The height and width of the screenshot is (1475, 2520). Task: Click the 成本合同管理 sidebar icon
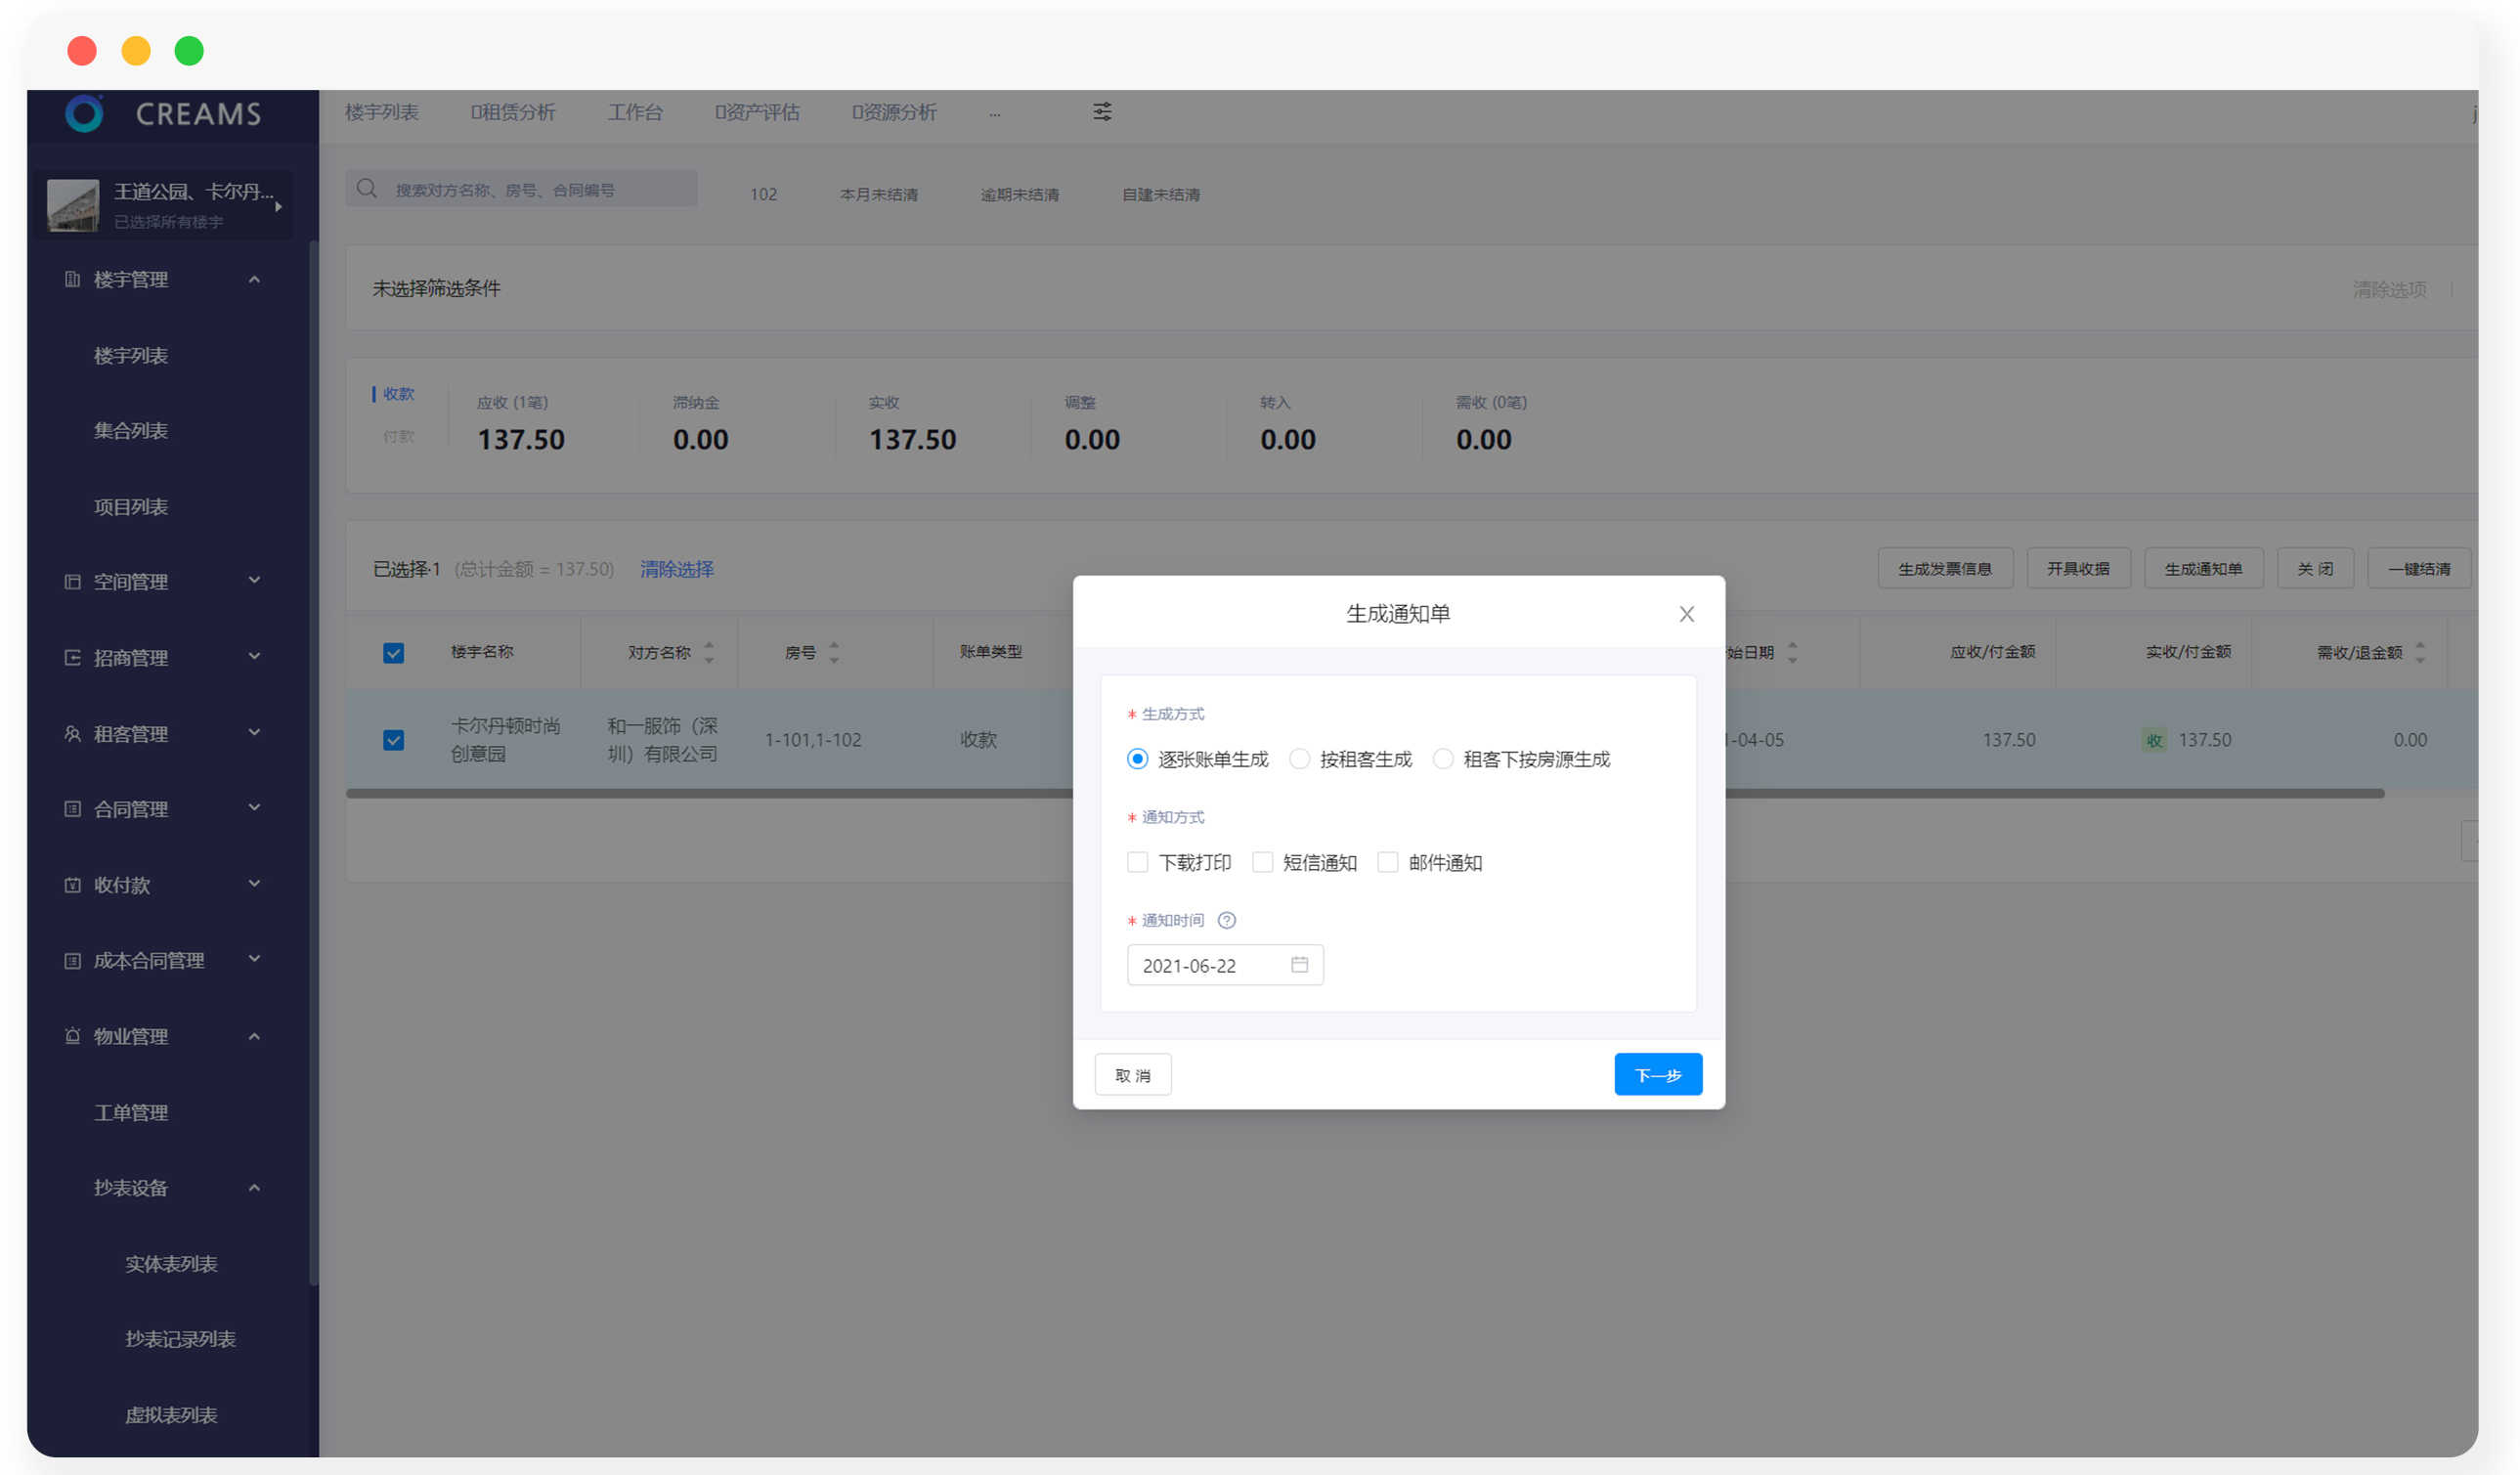click(x=72, y=960)
